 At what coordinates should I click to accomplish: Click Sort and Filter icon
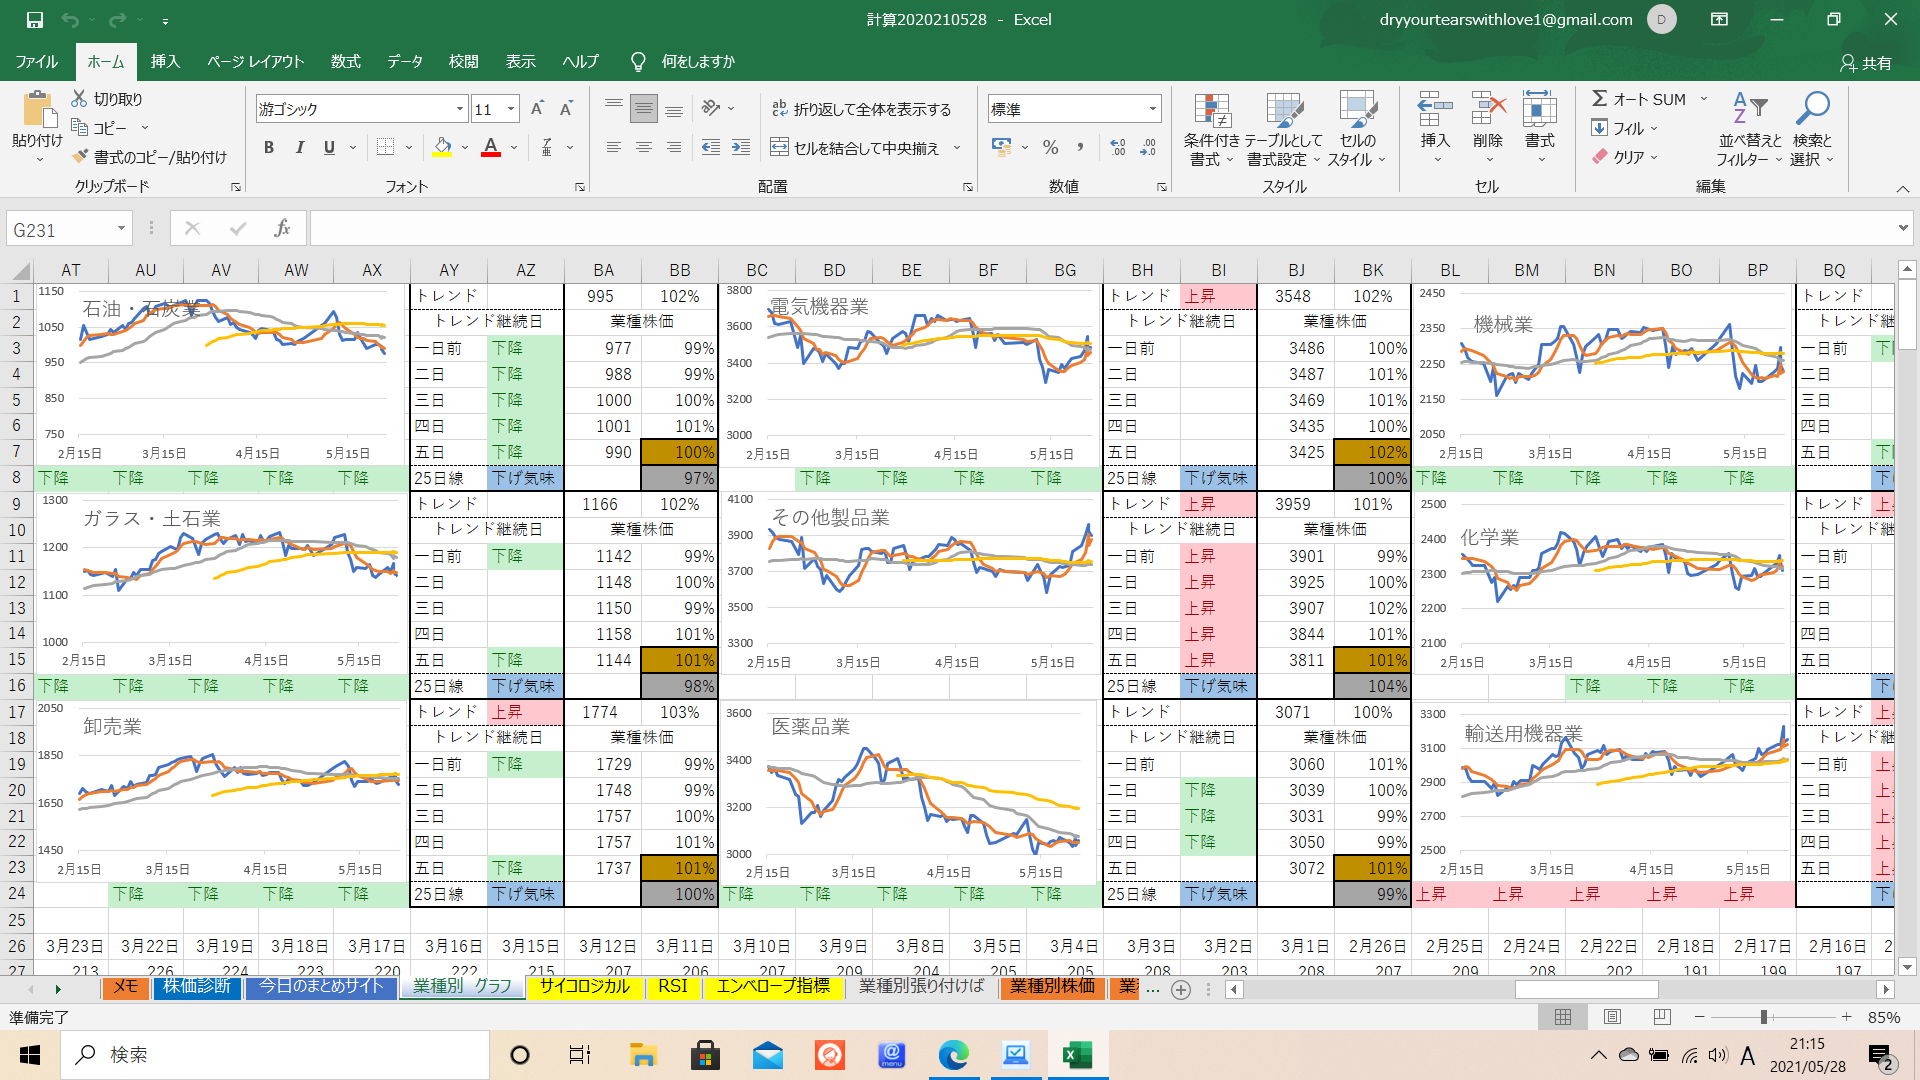[1749, 108]
